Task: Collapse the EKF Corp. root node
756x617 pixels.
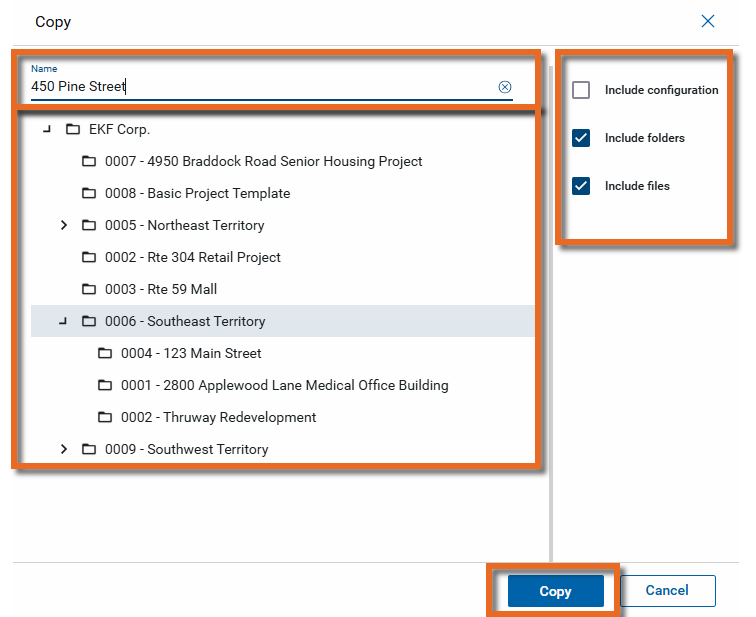Action: coord(47,130)
